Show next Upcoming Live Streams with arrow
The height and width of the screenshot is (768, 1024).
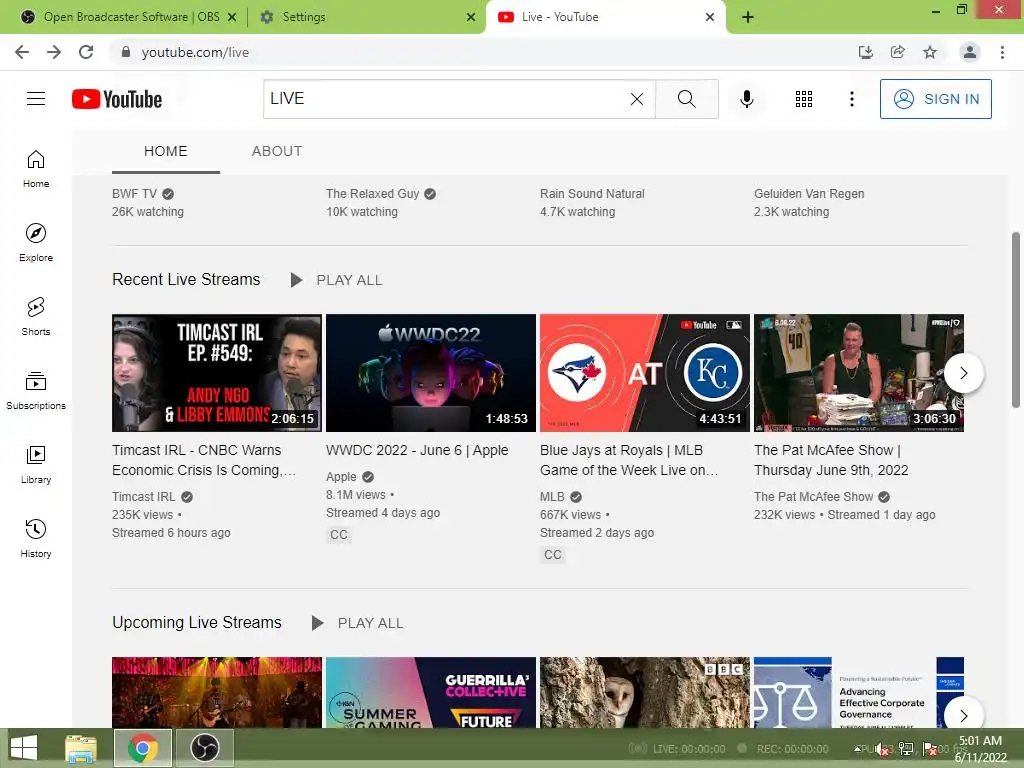click(x=963, y=715)
